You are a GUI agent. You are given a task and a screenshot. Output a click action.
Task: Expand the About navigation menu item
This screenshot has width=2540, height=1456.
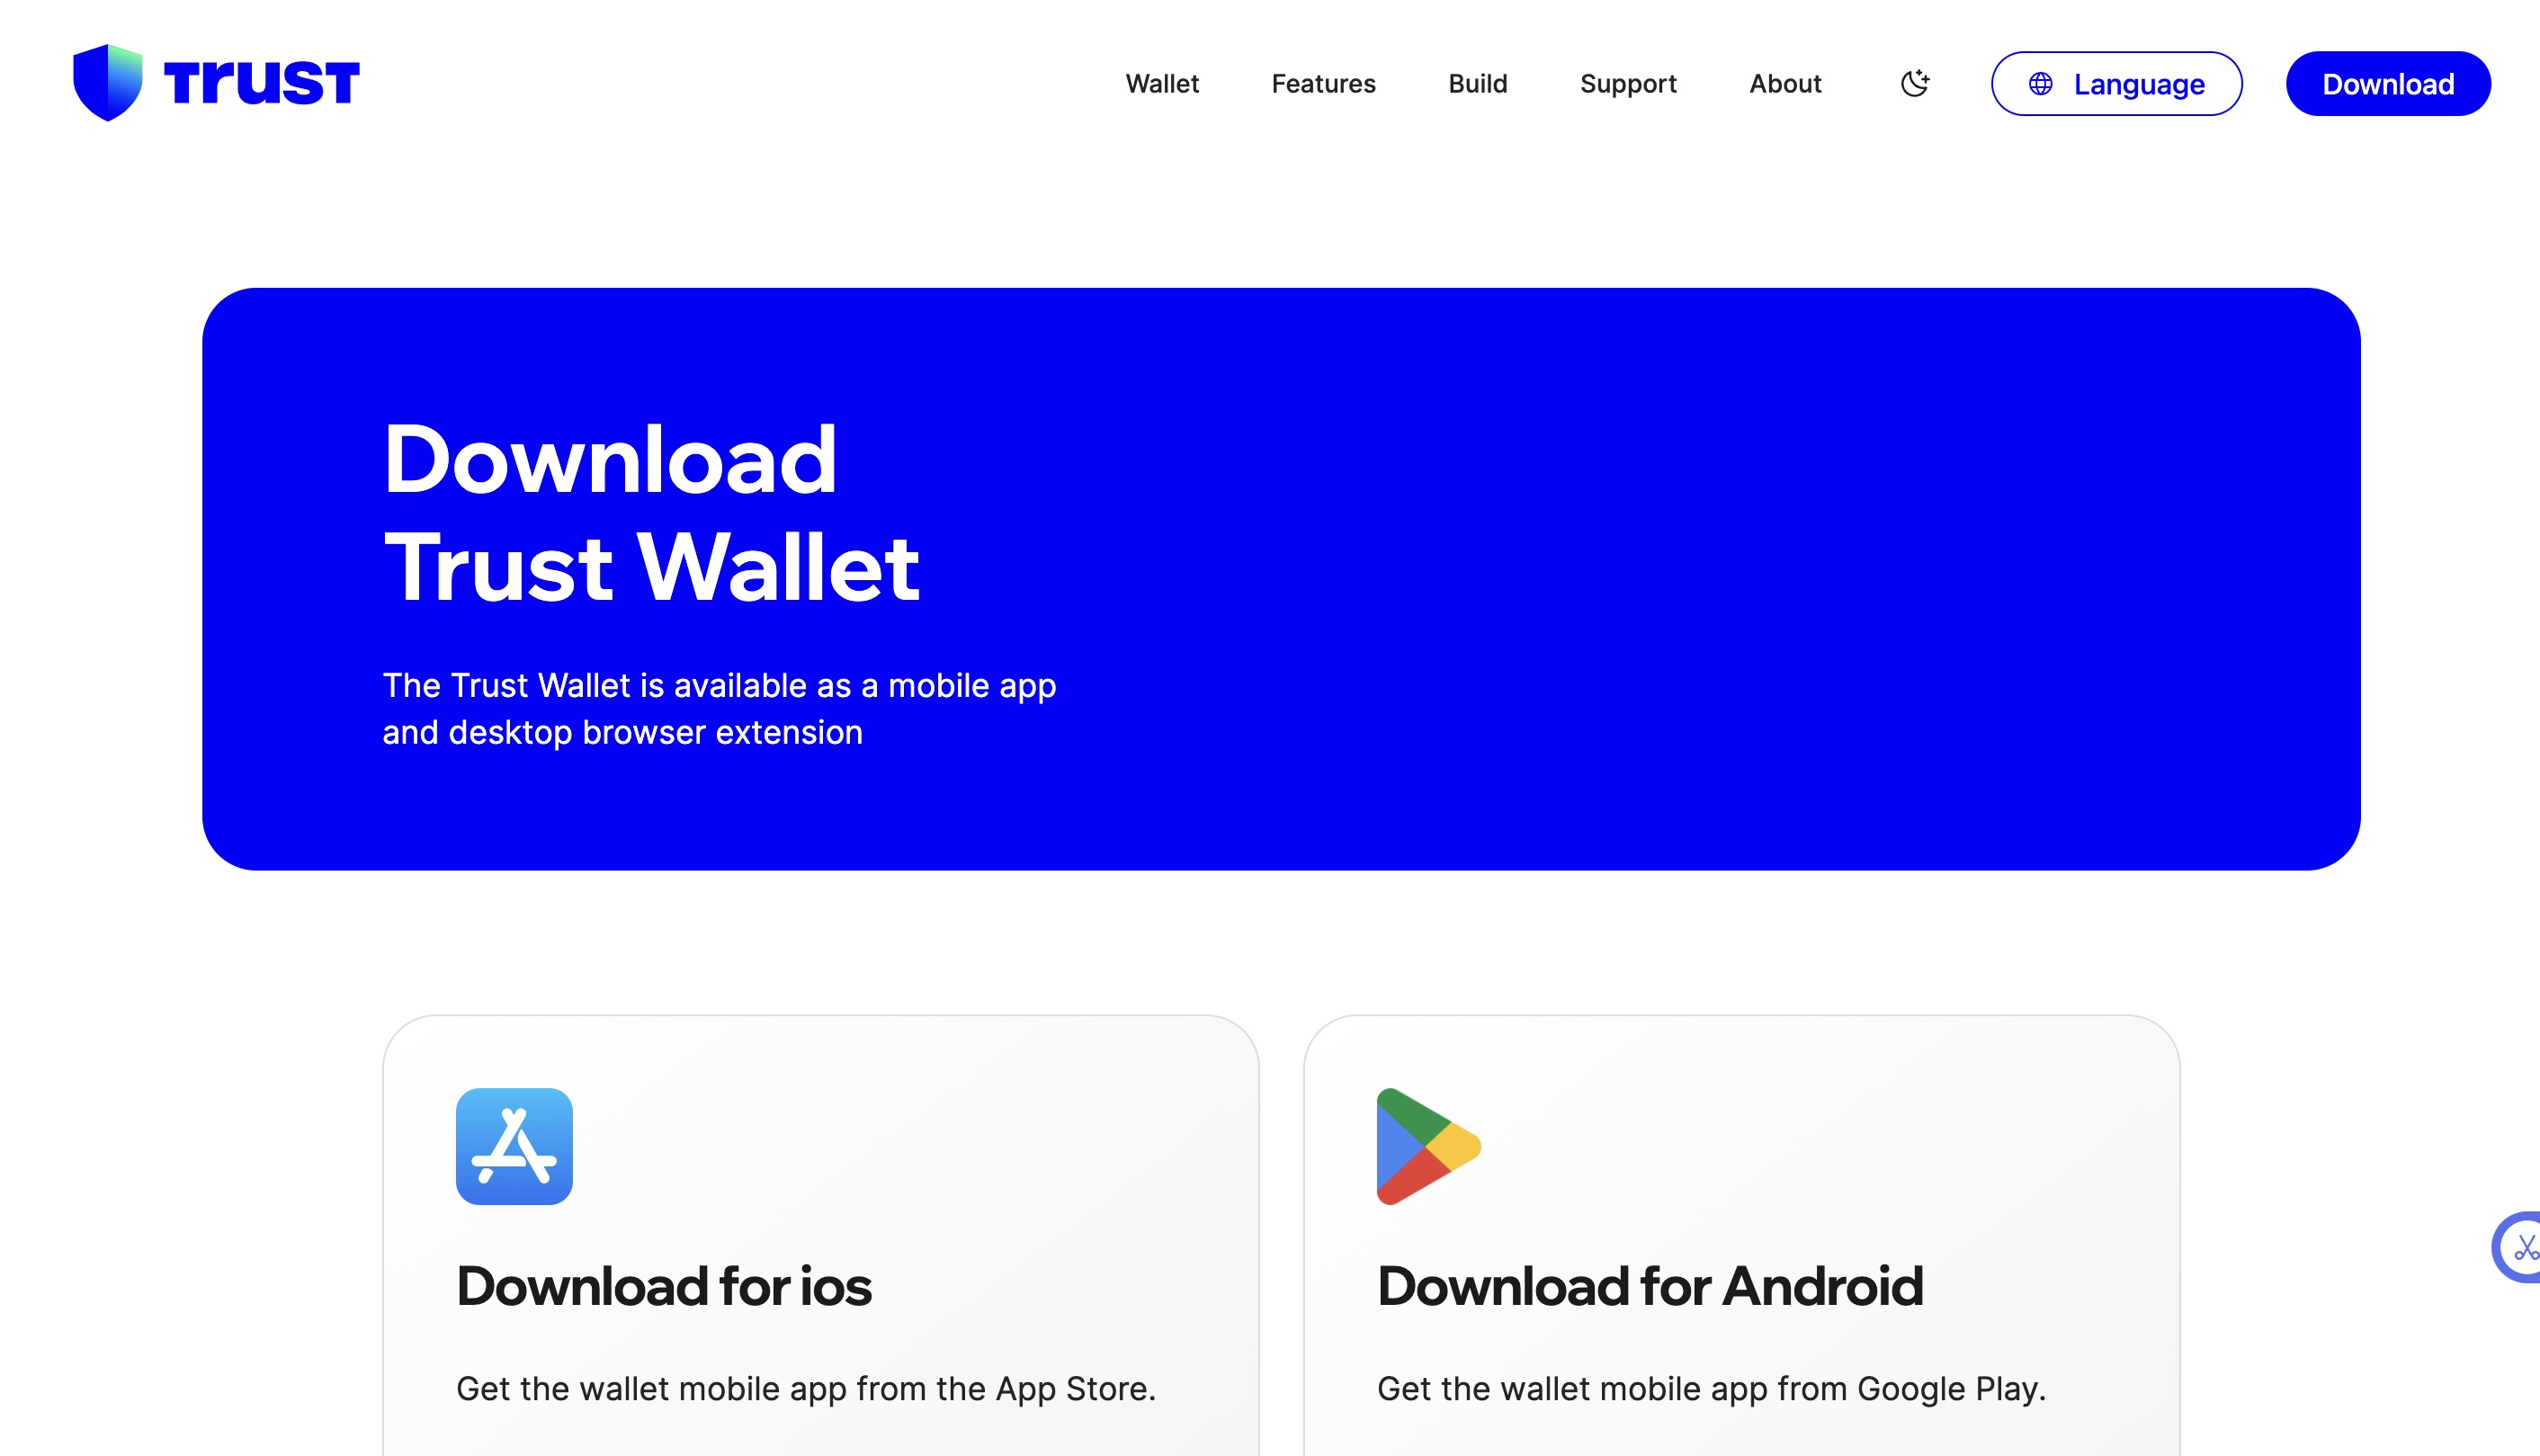(x=1784, y=82)
